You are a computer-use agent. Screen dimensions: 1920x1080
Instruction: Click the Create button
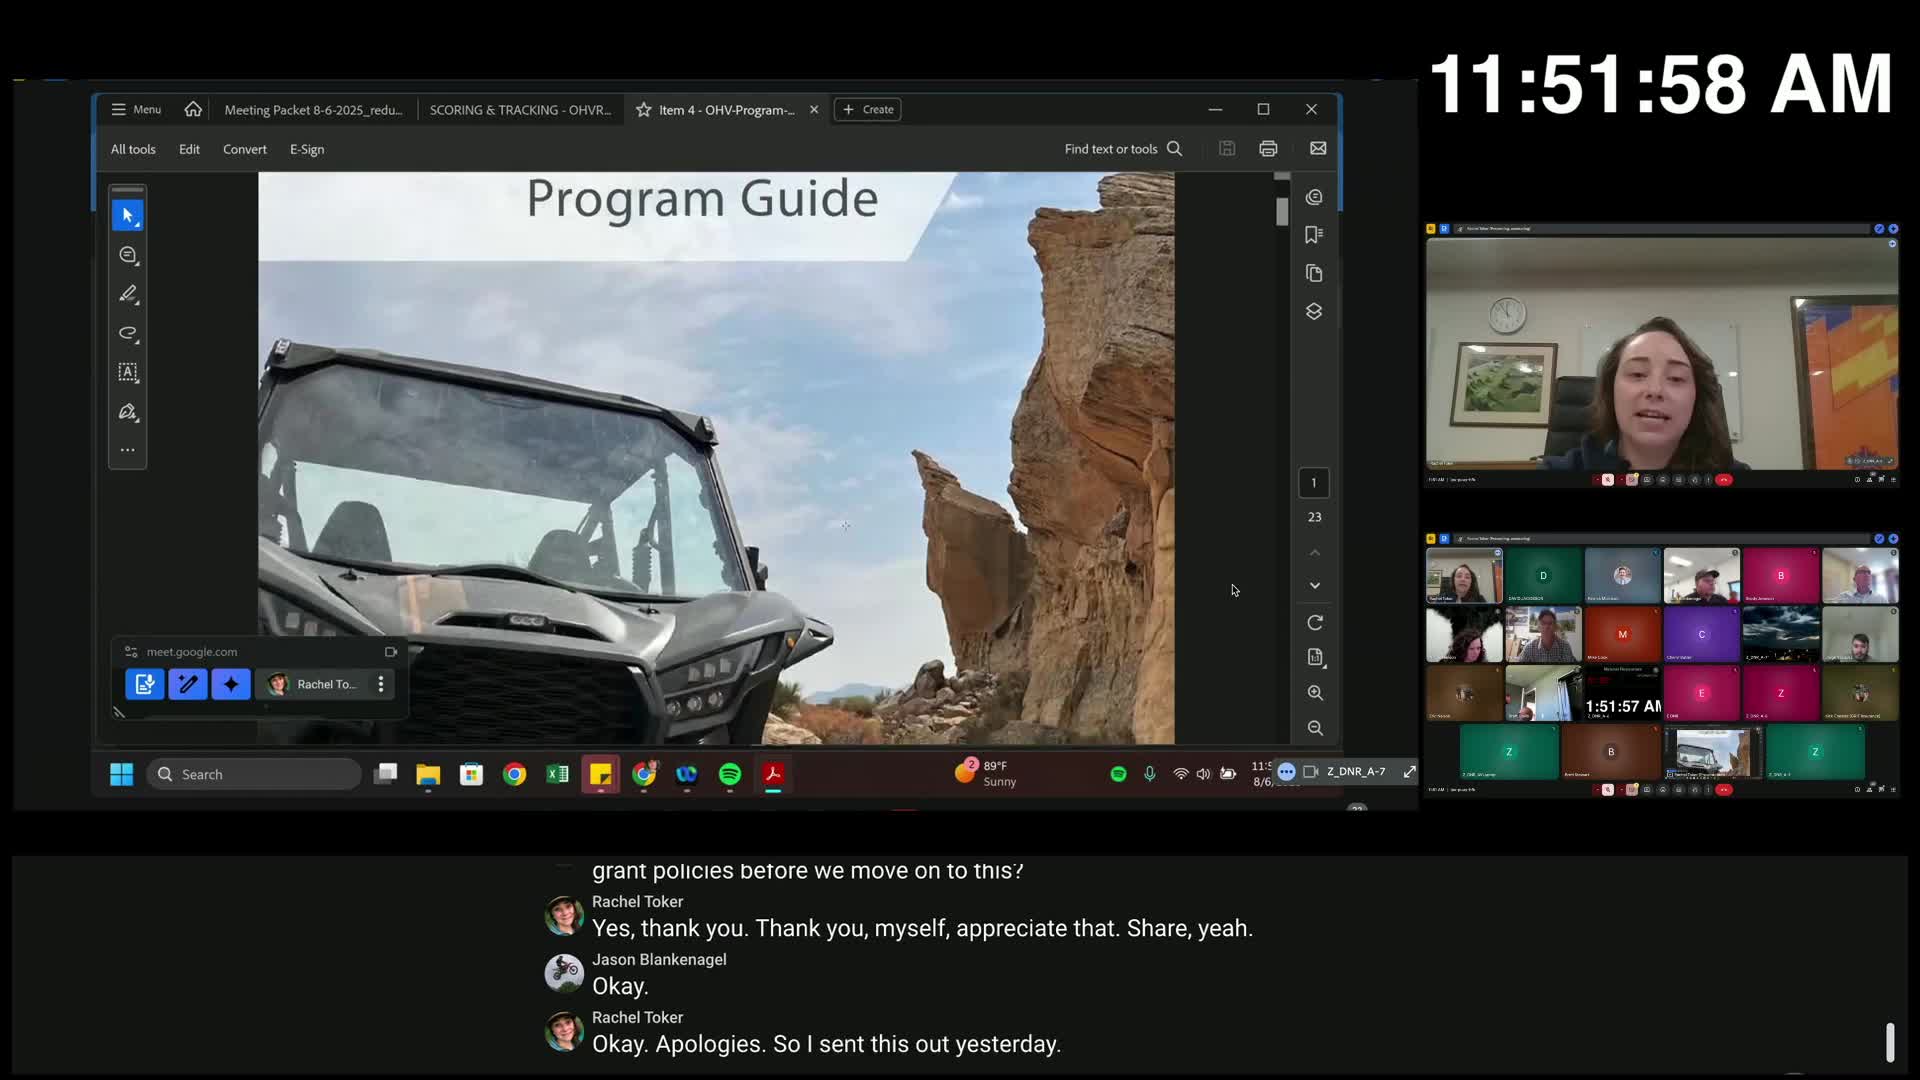click(868, 110)
